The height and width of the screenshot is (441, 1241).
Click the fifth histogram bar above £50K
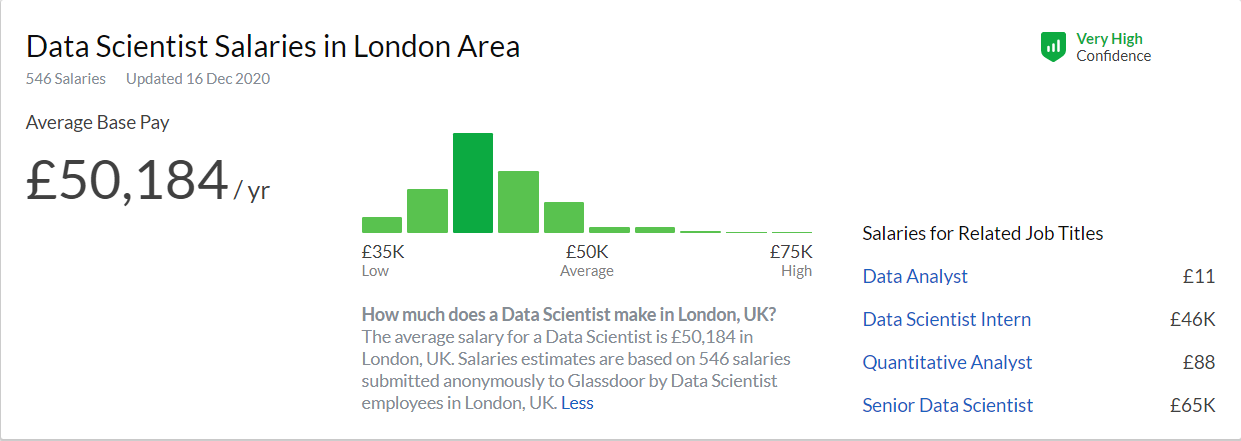click(564, 217)
